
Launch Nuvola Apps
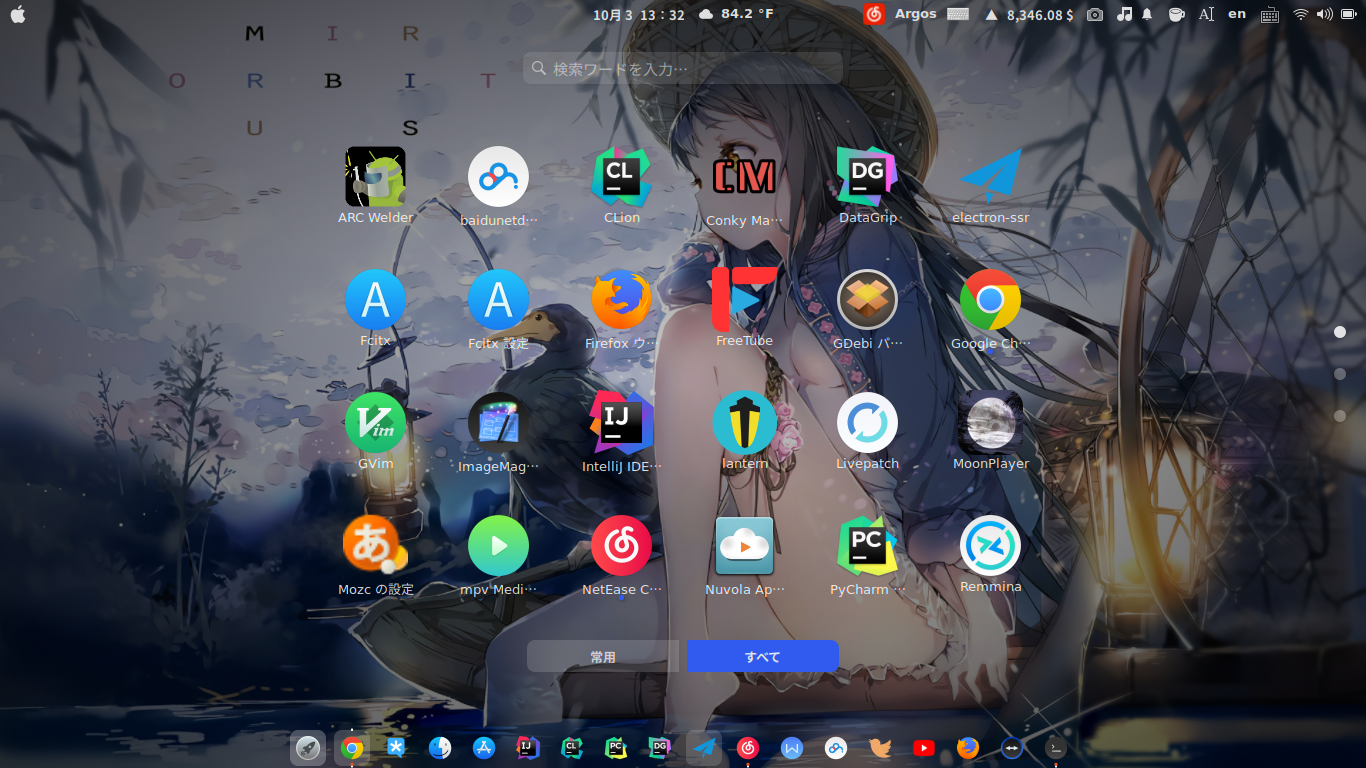point(744,546)
